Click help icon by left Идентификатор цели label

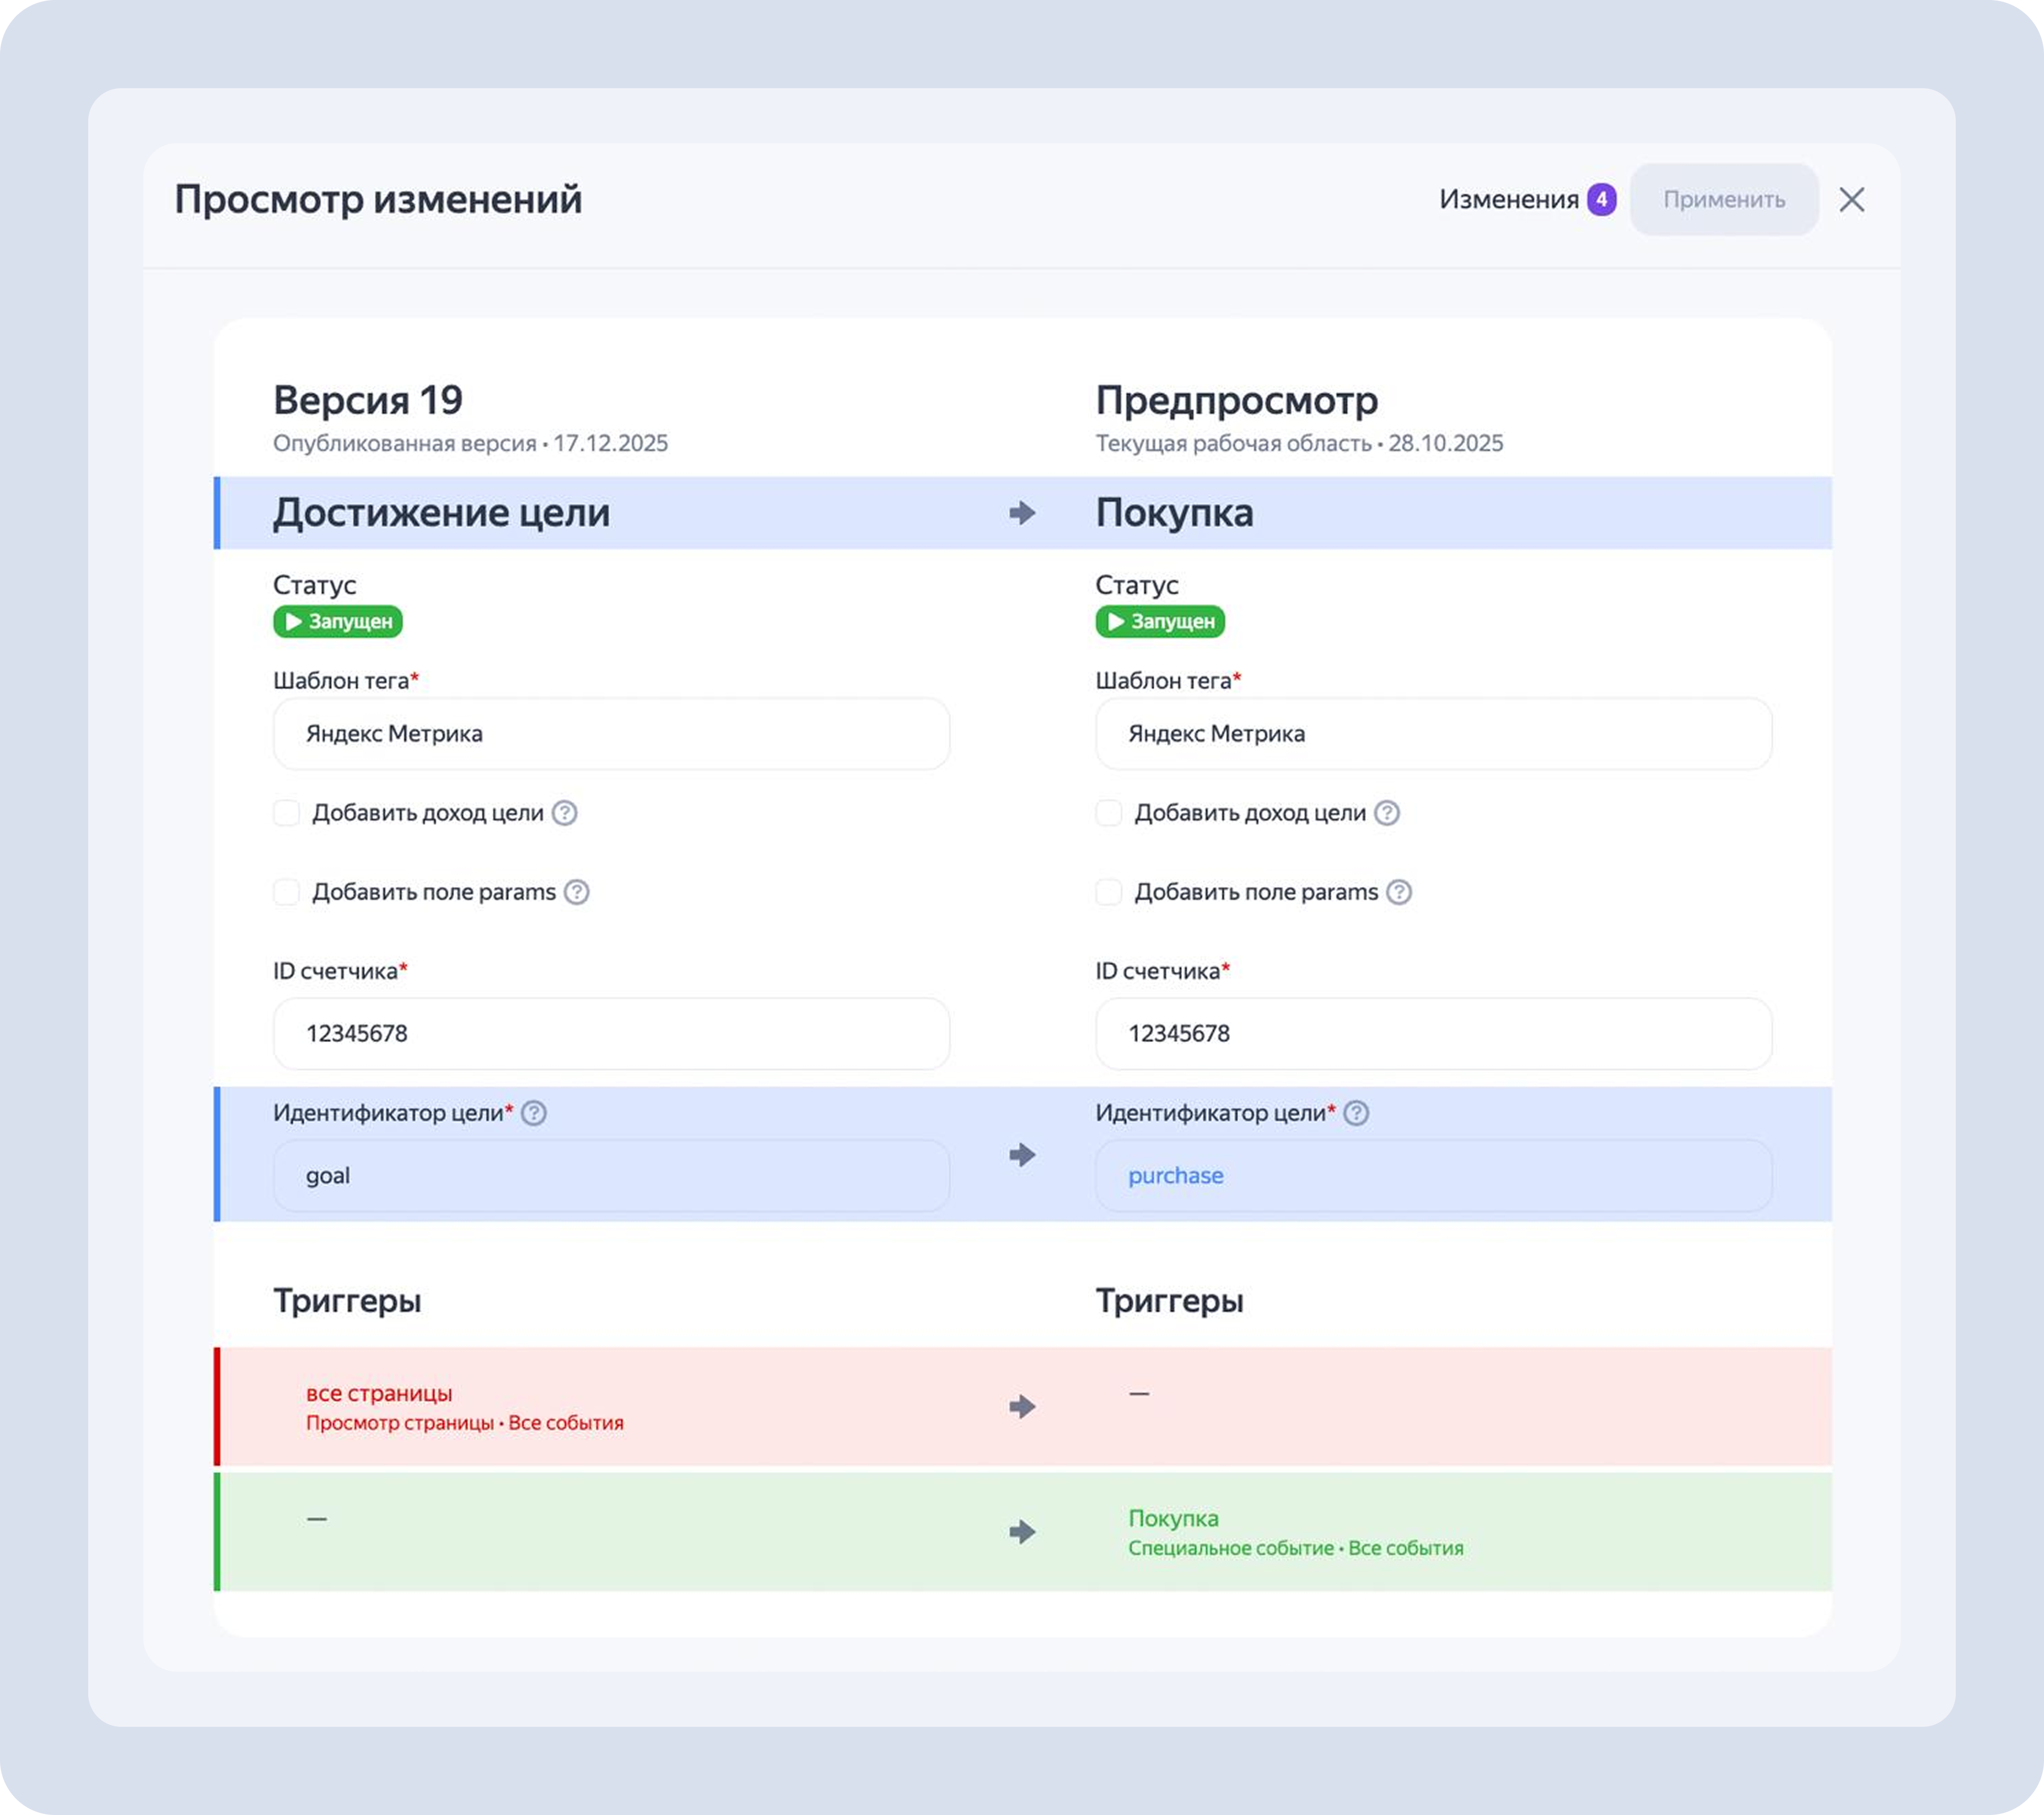tap(534, 1113)
